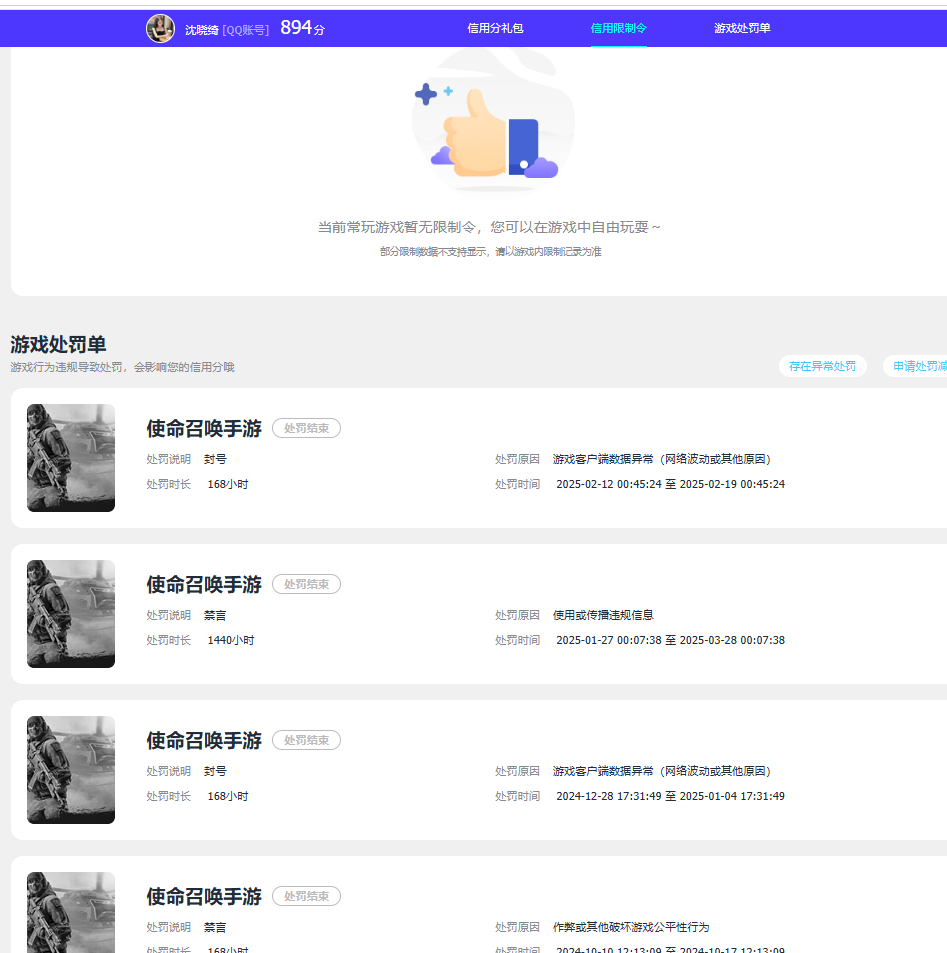
Task: Click 处罚结束 badge on 1440小时 card
Action: pyautogui.click(x=306, y=584)
